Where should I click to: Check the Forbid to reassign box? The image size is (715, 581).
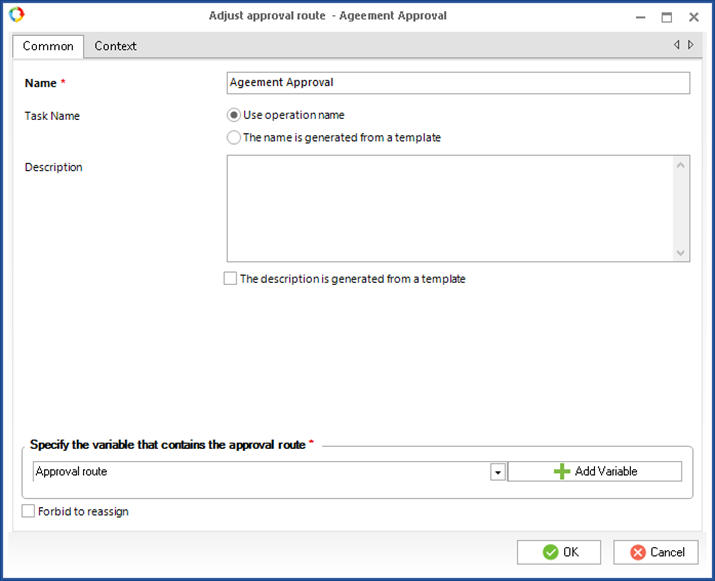pos(28,511)
